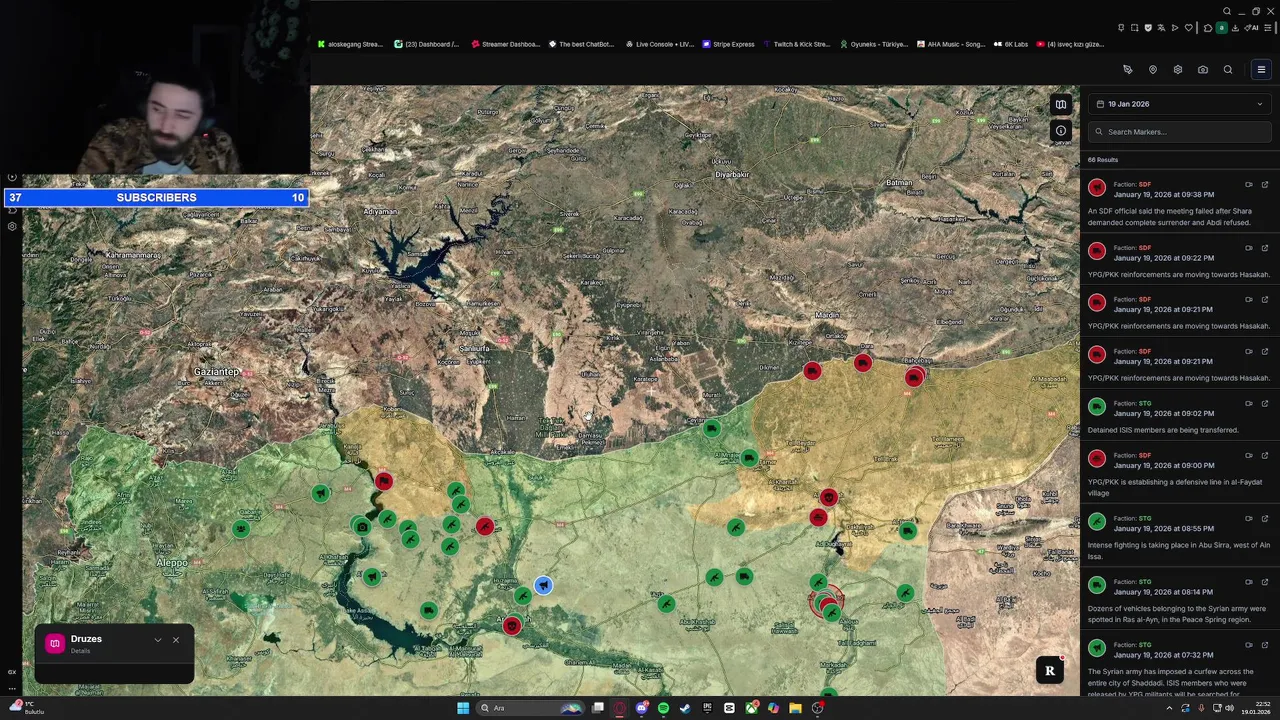
Task: Open the map settings gear icon
Action: click(1177, 70)
